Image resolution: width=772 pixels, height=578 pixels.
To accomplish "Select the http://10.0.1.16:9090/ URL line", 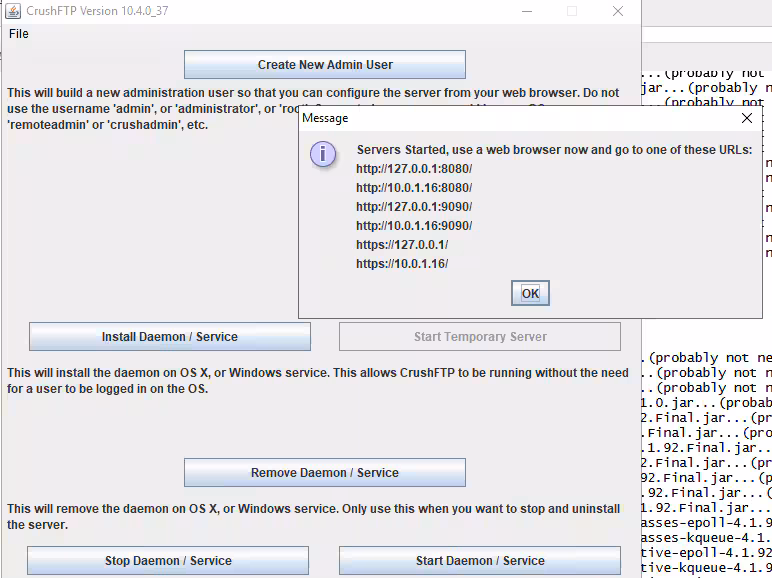I will coord(414,226).
